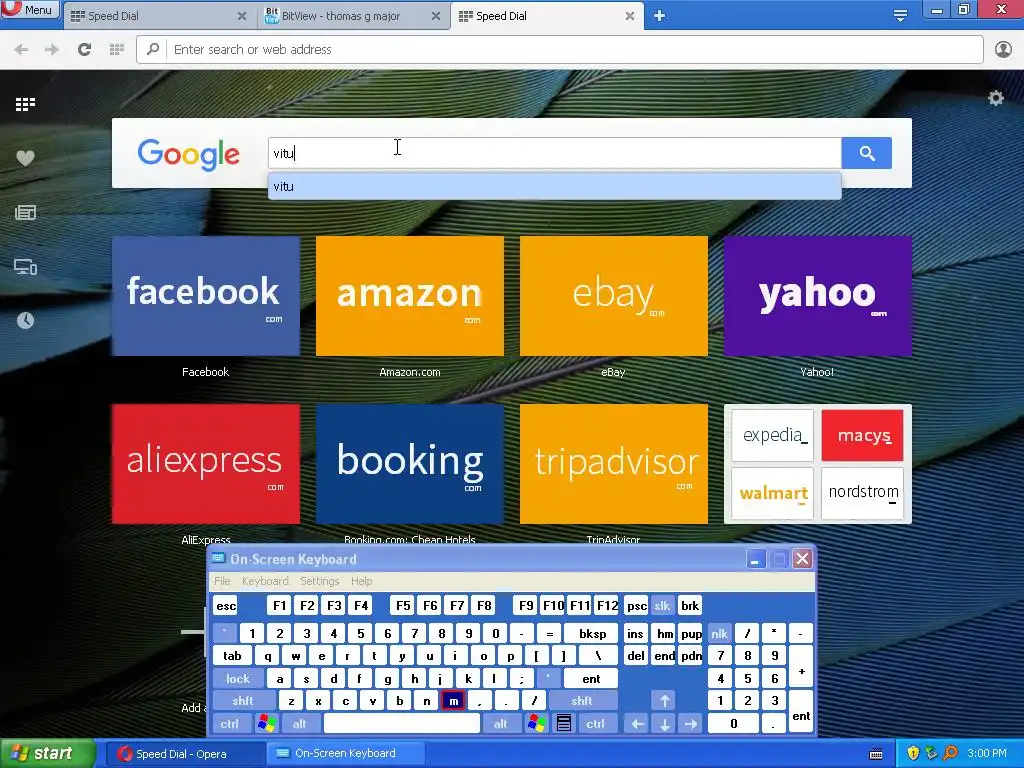Toggle the lock (caps lock) key
The width and height of the screenshot is (1024, 768).
238,679
